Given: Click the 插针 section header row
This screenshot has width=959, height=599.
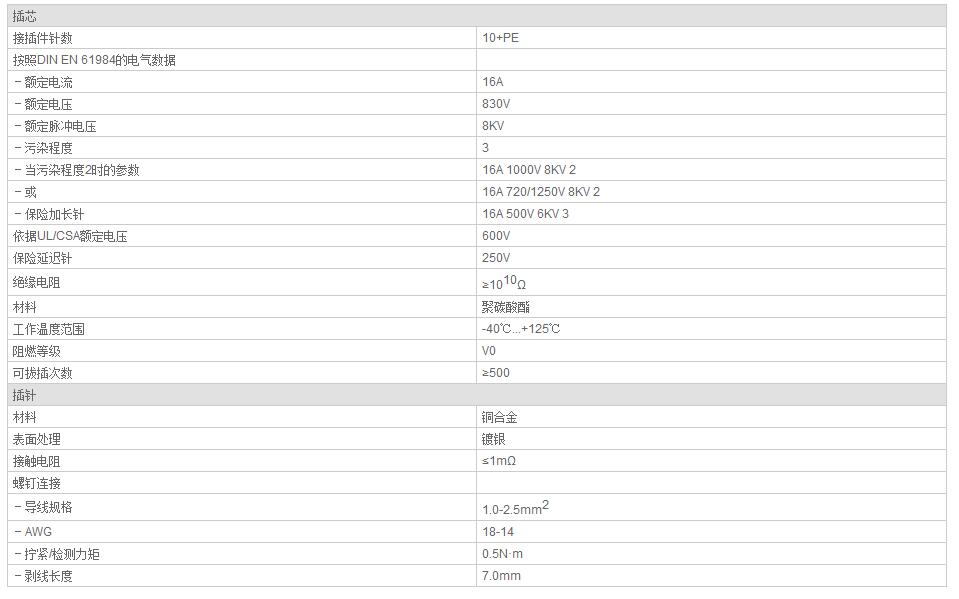Looking at the screenshot, I should point(476,395).
